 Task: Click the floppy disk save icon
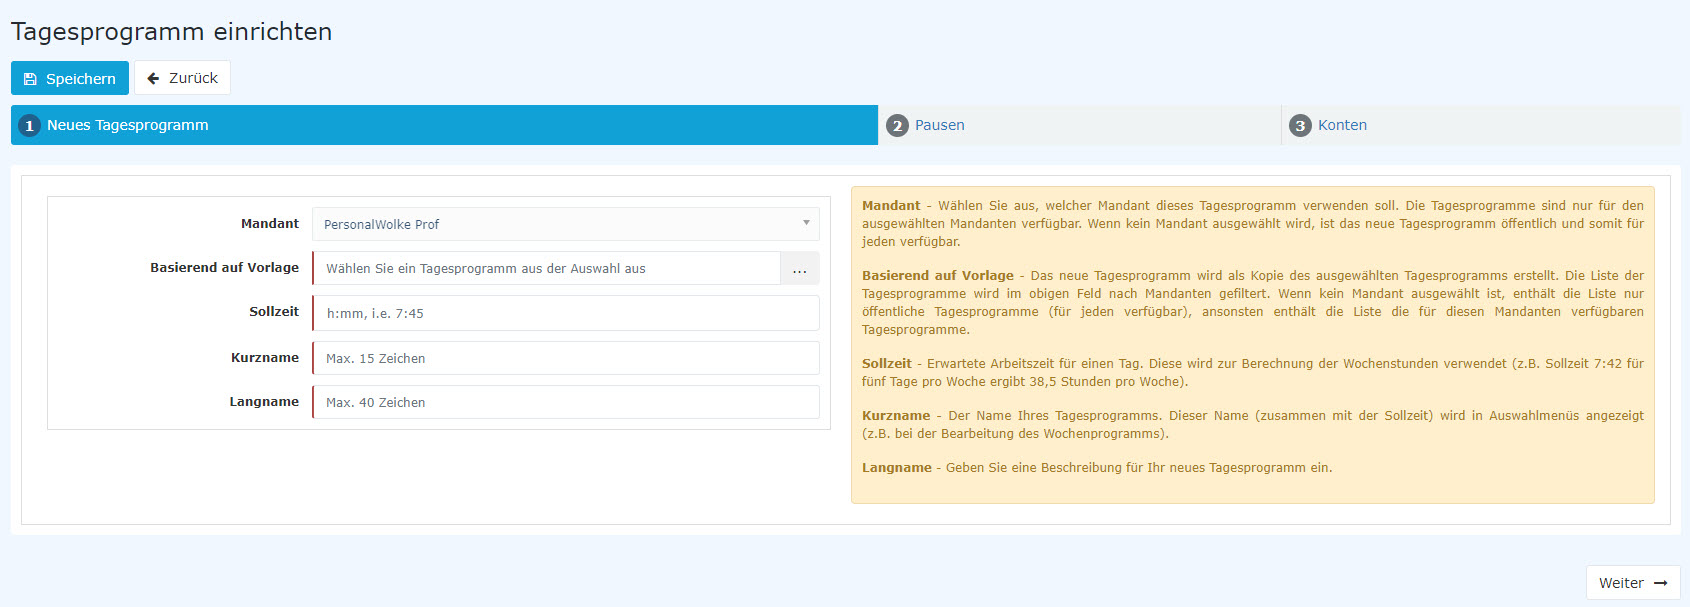coord(30,79)
